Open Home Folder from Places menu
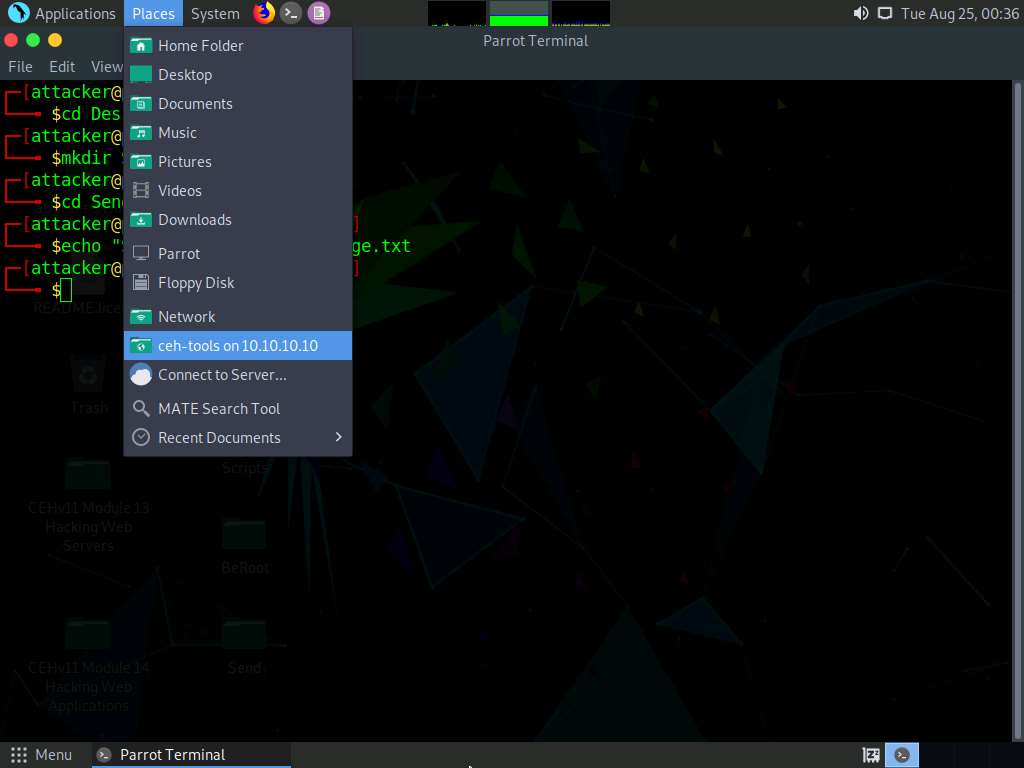The width and height of the screenshot is (1024, 768). click(238, 46)
